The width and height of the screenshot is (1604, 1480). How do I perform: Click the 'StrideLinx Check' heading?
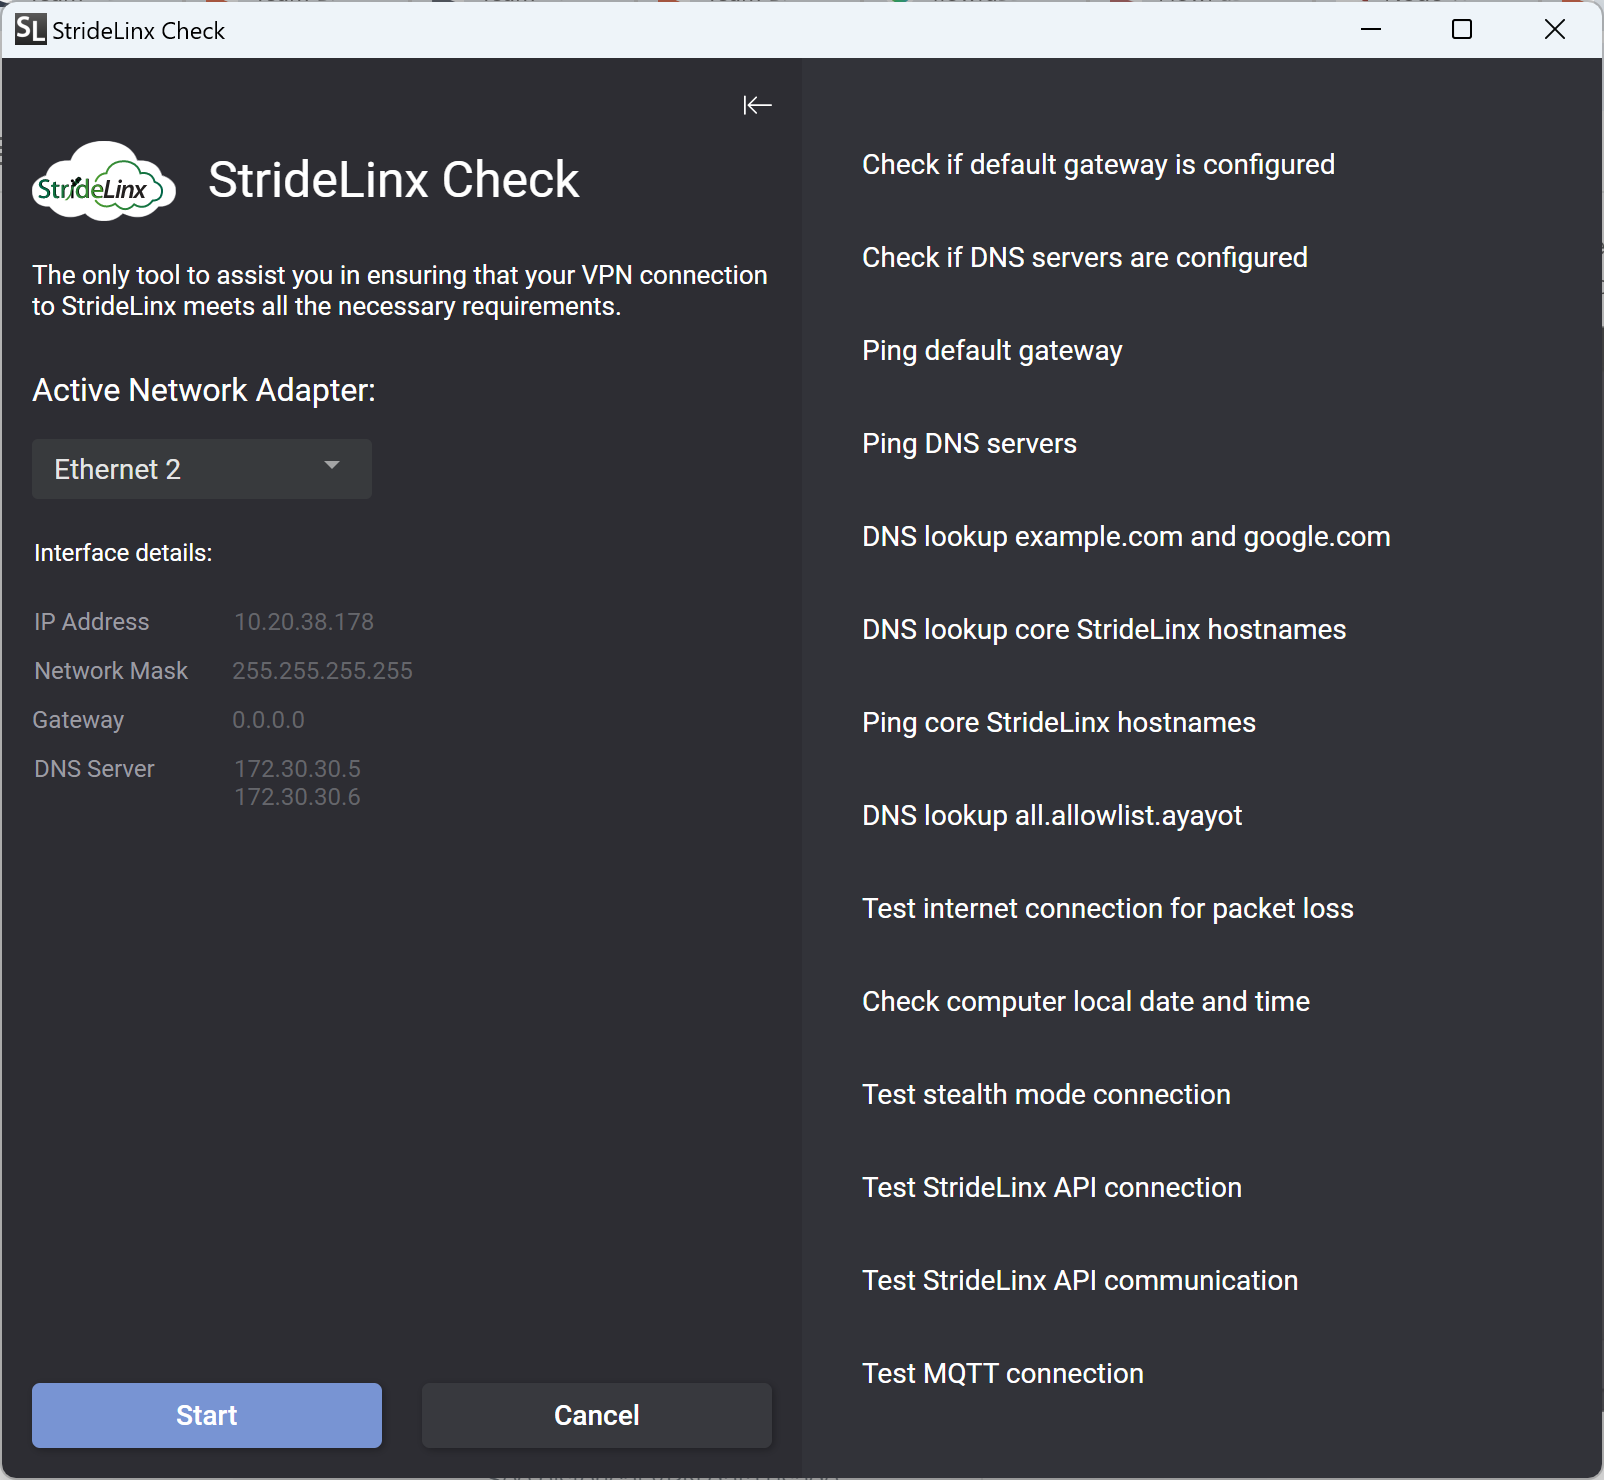[x=393, y=180]
